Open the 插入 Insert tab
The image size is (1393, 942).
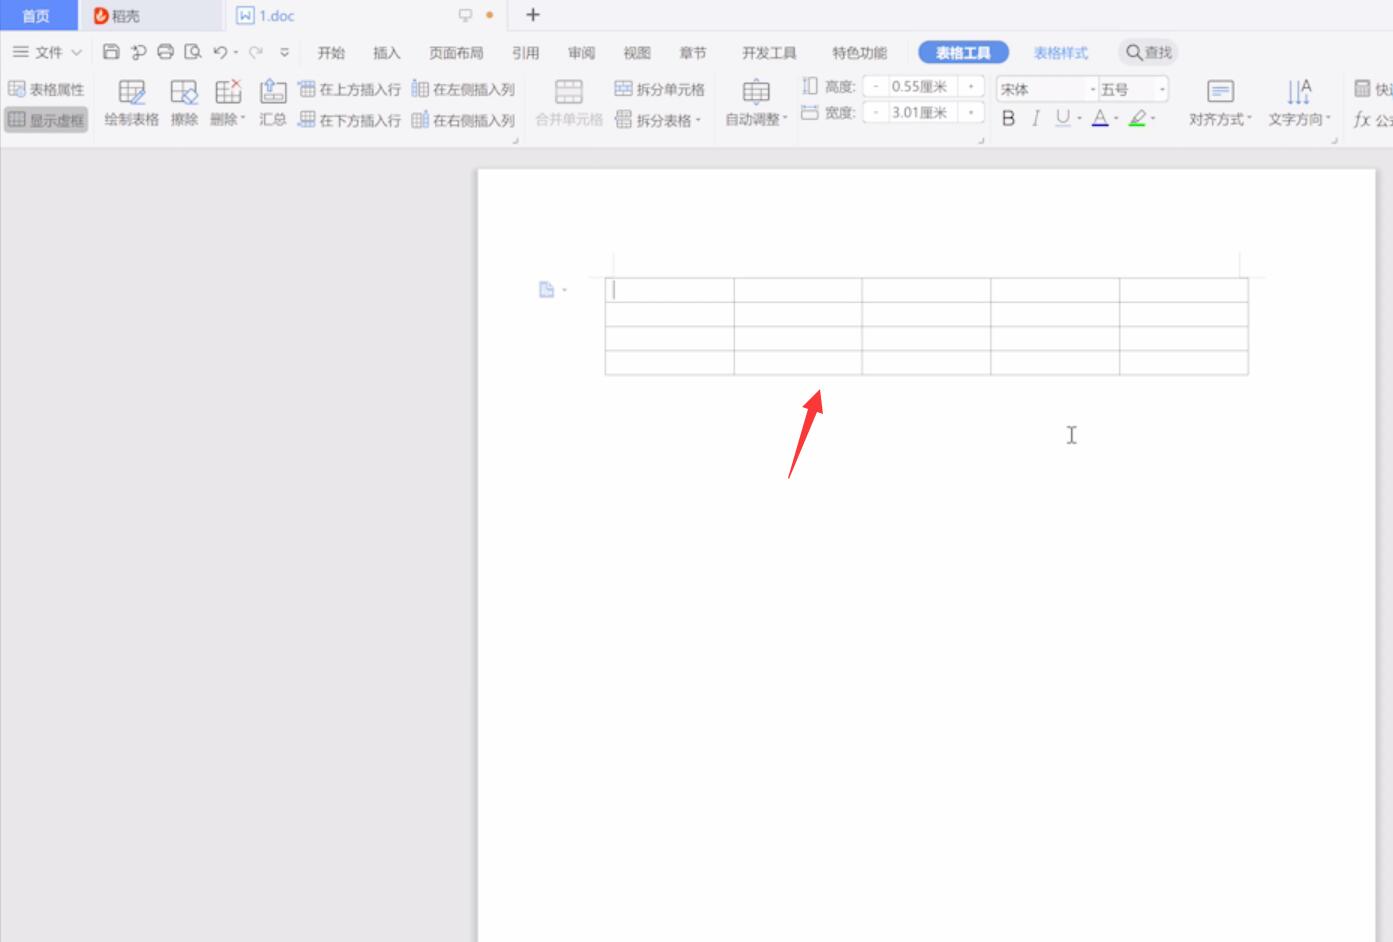click(x=386, y=53)
